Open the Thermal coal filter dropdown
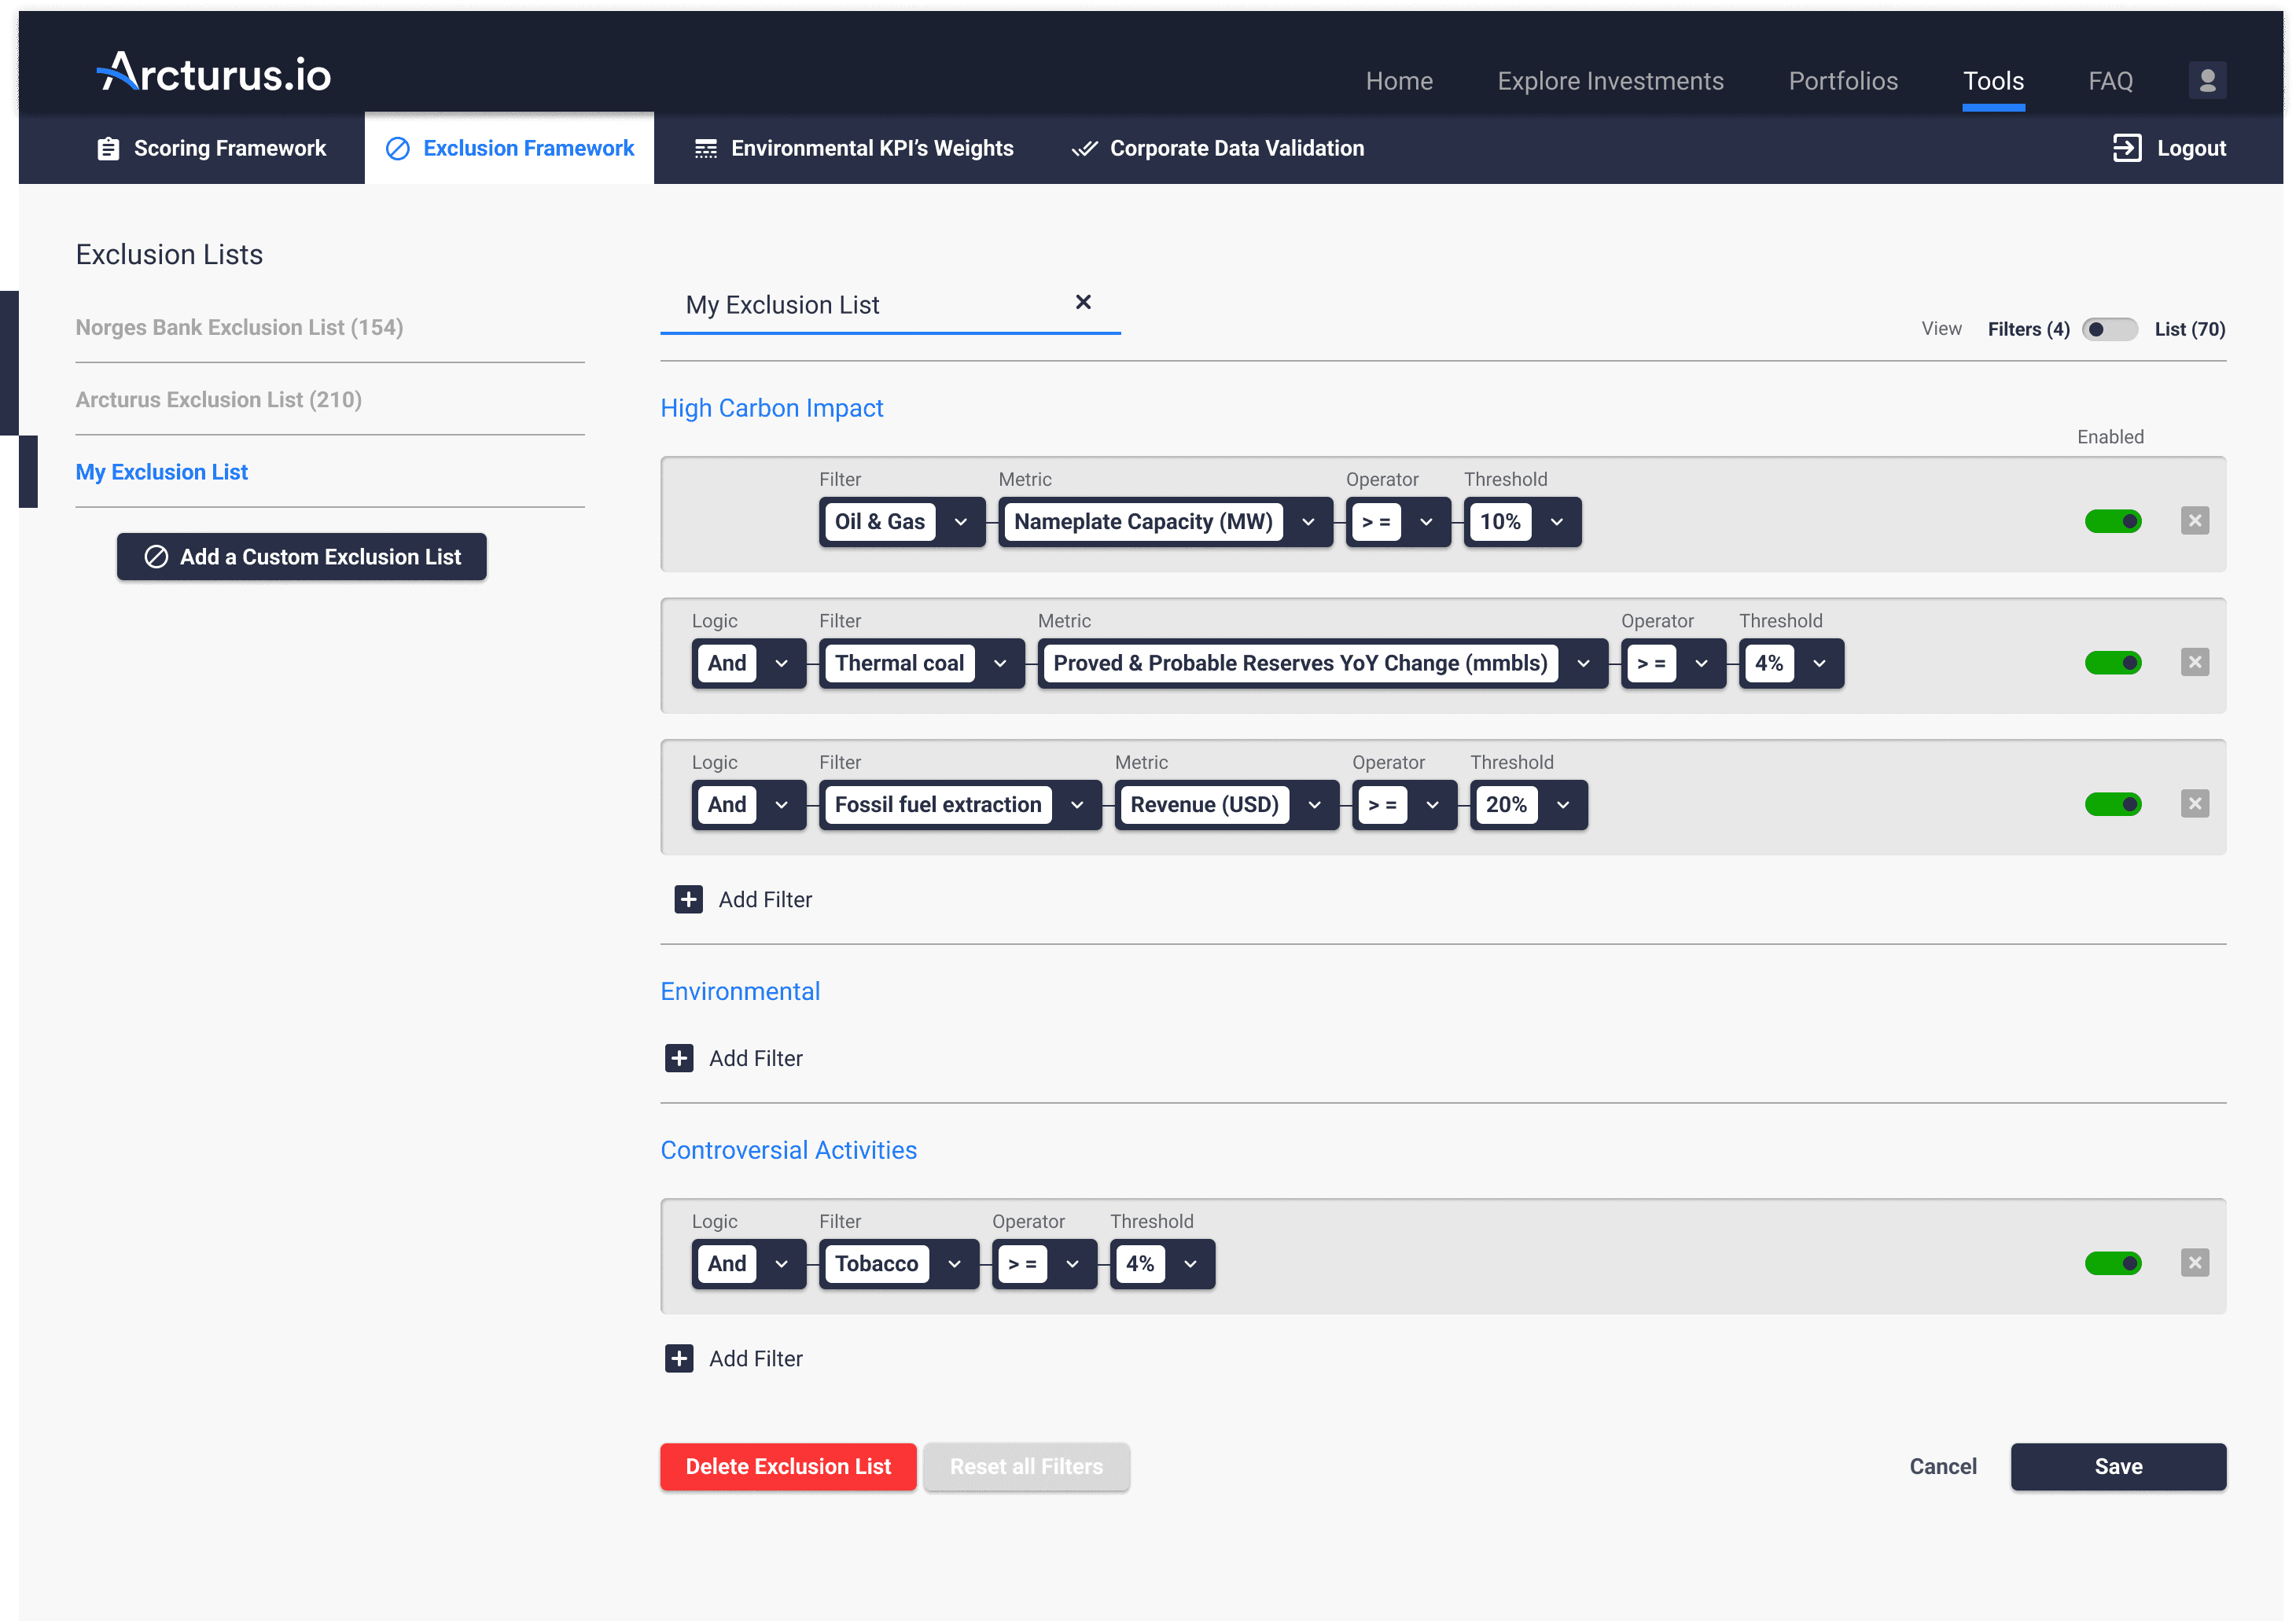This screenshot has height=1621, width=2296. click(999, 663)
